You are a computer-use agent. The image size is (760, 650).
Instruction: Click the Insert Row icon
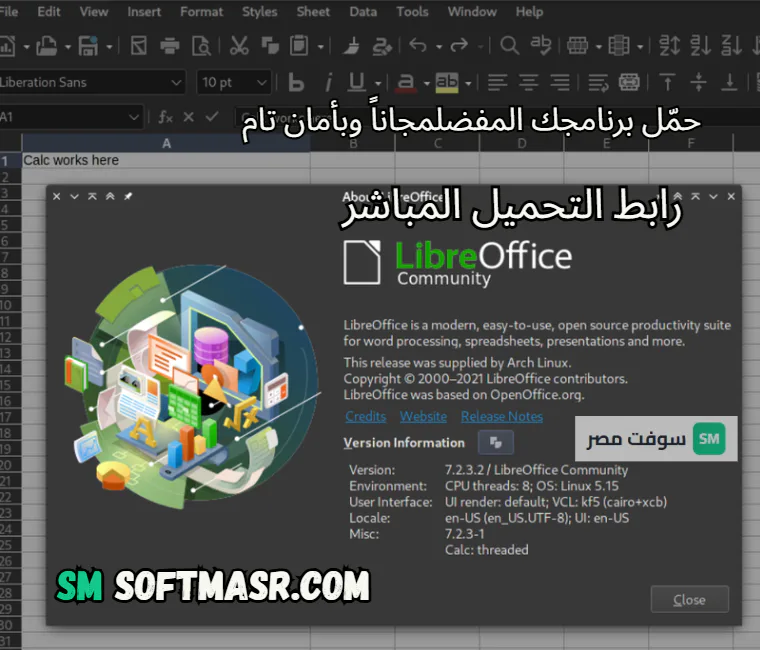click(x=577, y=46)
